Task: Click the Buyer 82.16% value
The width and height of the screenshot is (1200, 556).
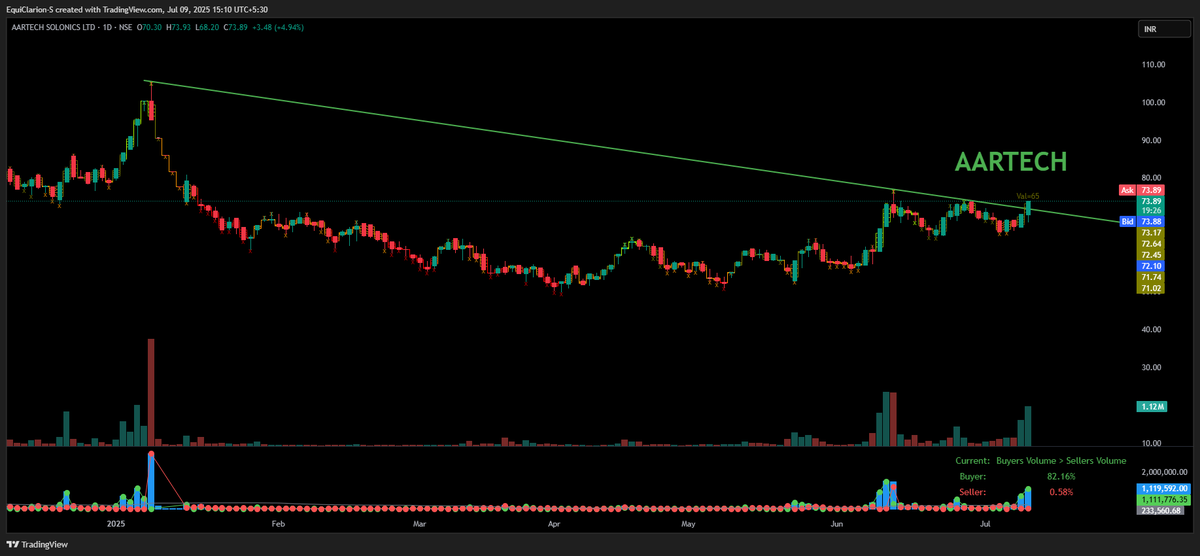Action: coord(1062,477)
